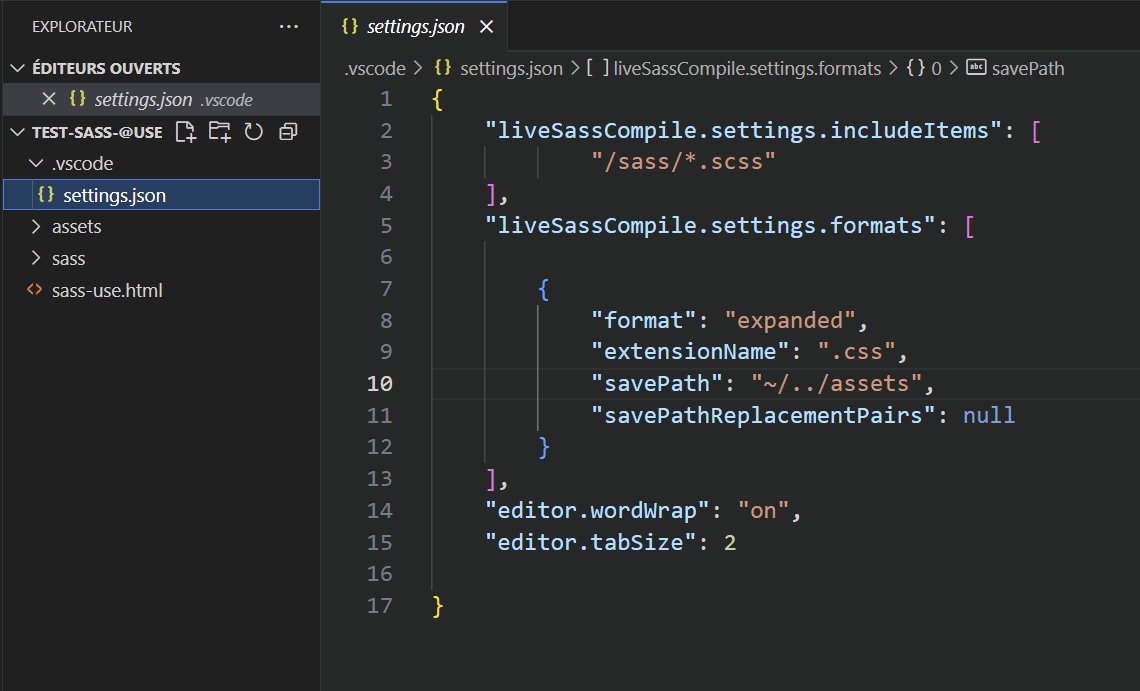Click the savePath breadcrumb segment
Image resolution: width=1140 pixels, height=691 pixels.
click(1027, 68)
